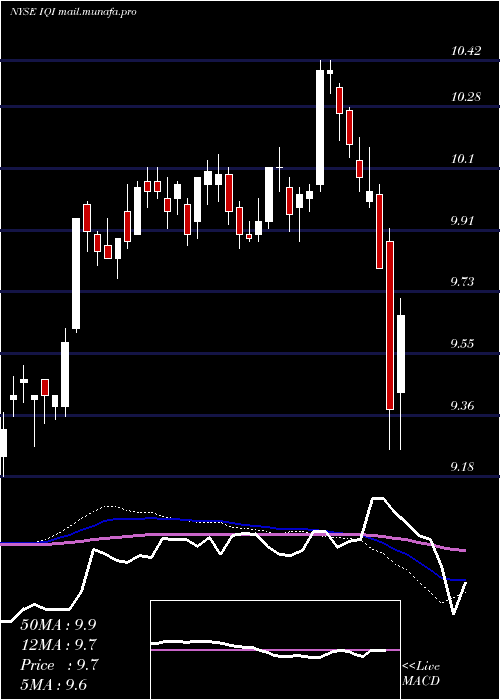Click the long red candle falling to 9.36
The height and width of the screenshot is (700, 500).
(x=390, y=325)
